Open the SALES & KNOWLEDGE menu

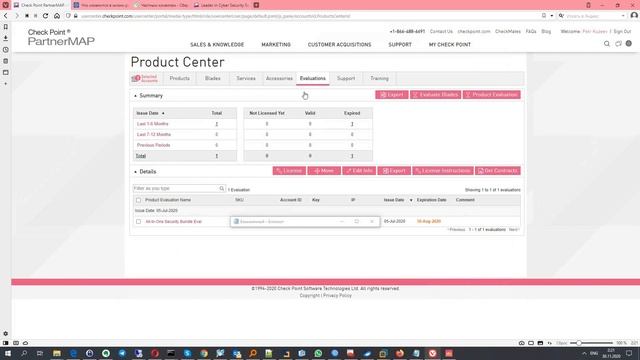click(217, 44)
